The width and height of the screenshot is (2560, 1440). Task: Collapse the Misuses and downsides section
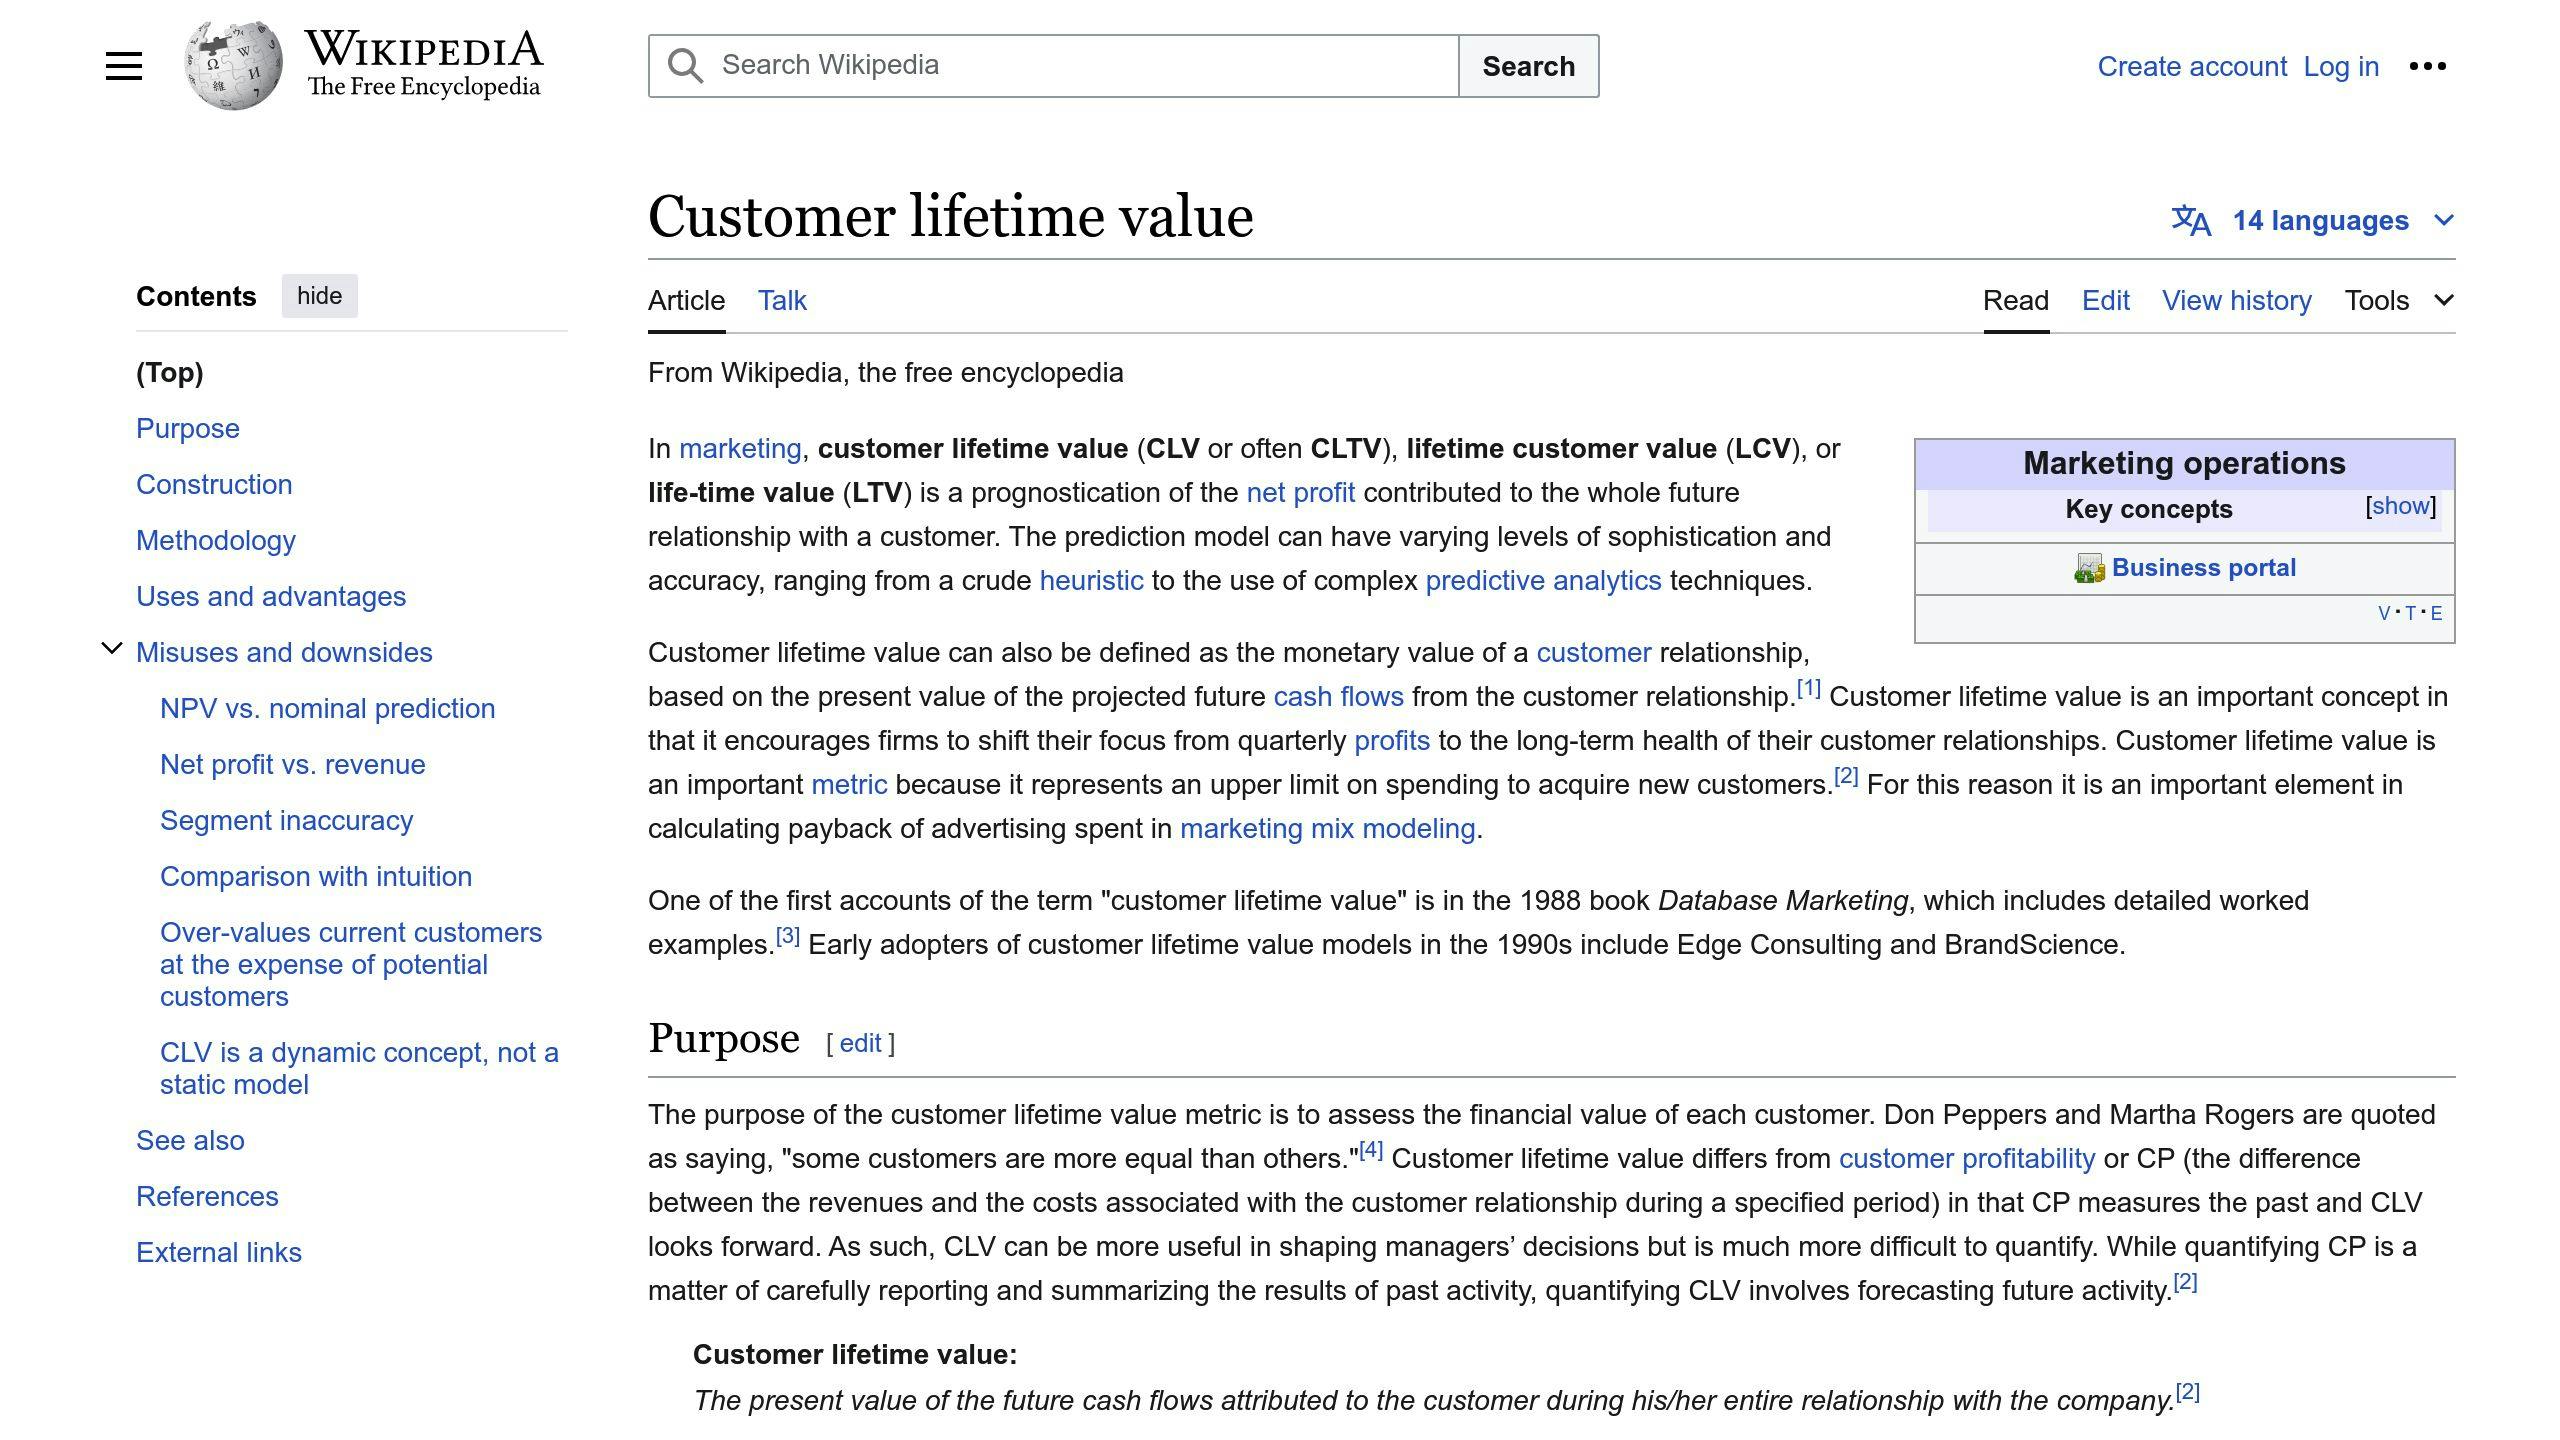pyautogui.click(x=112, y=650)
